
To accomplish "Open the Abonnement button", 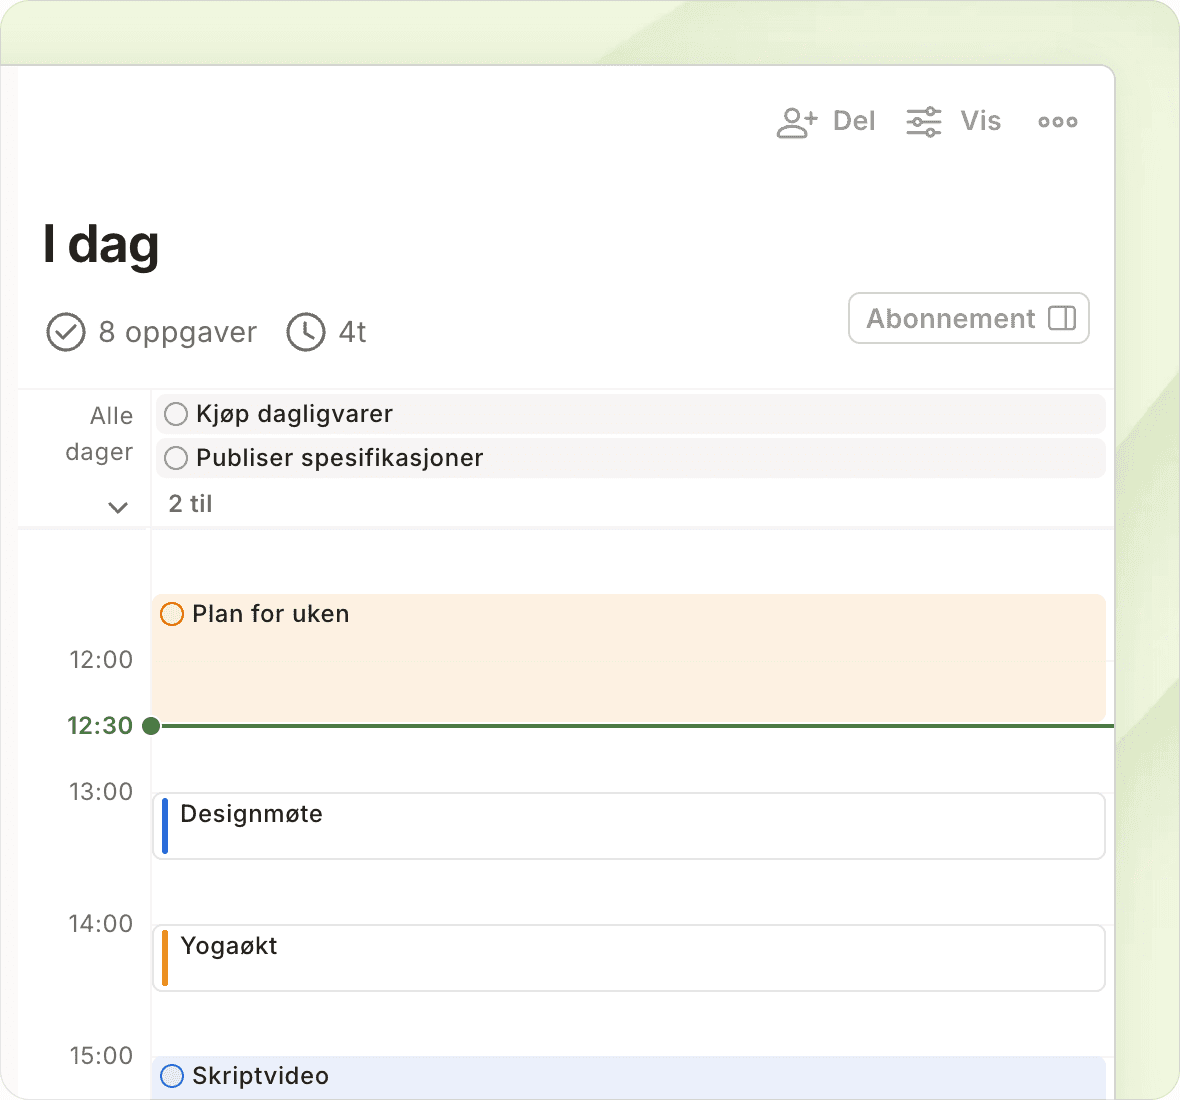I will (x=950, y=318).
